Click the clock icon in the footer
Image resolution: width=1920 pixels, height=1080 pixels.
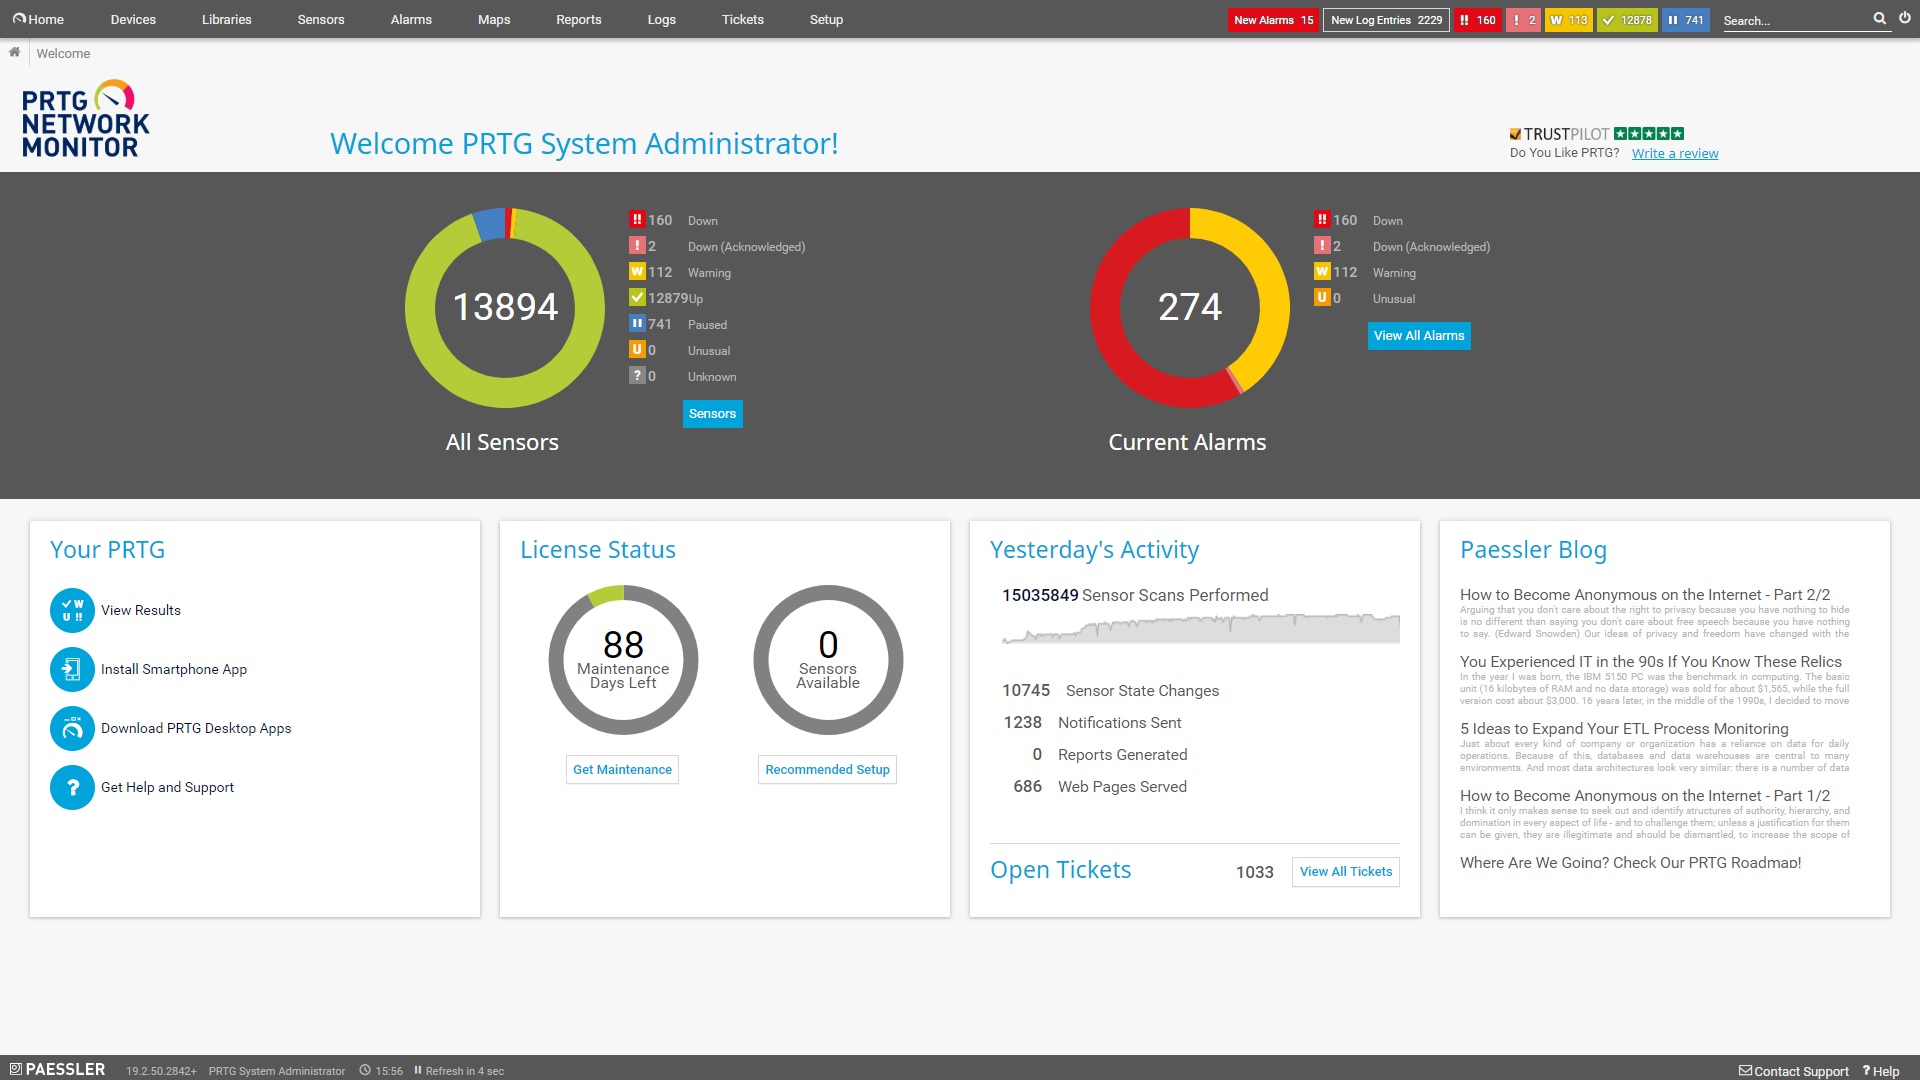365,1070
